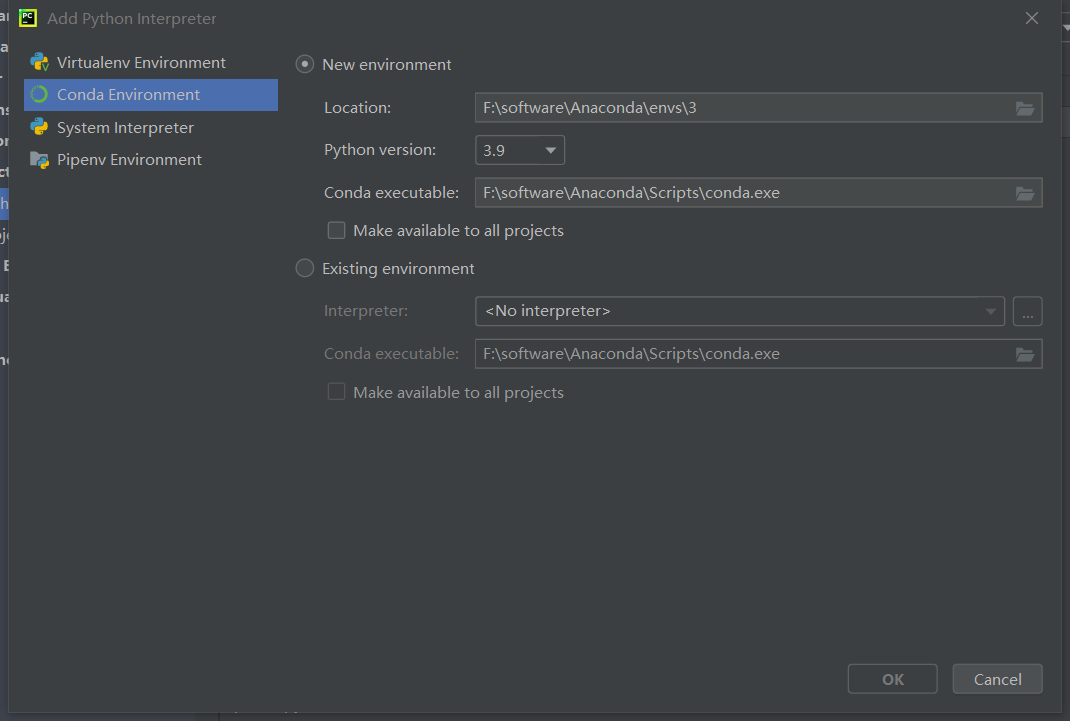1070x721 pixels.
Task: Enable Make available to all projects
Action: coord(336,230)
